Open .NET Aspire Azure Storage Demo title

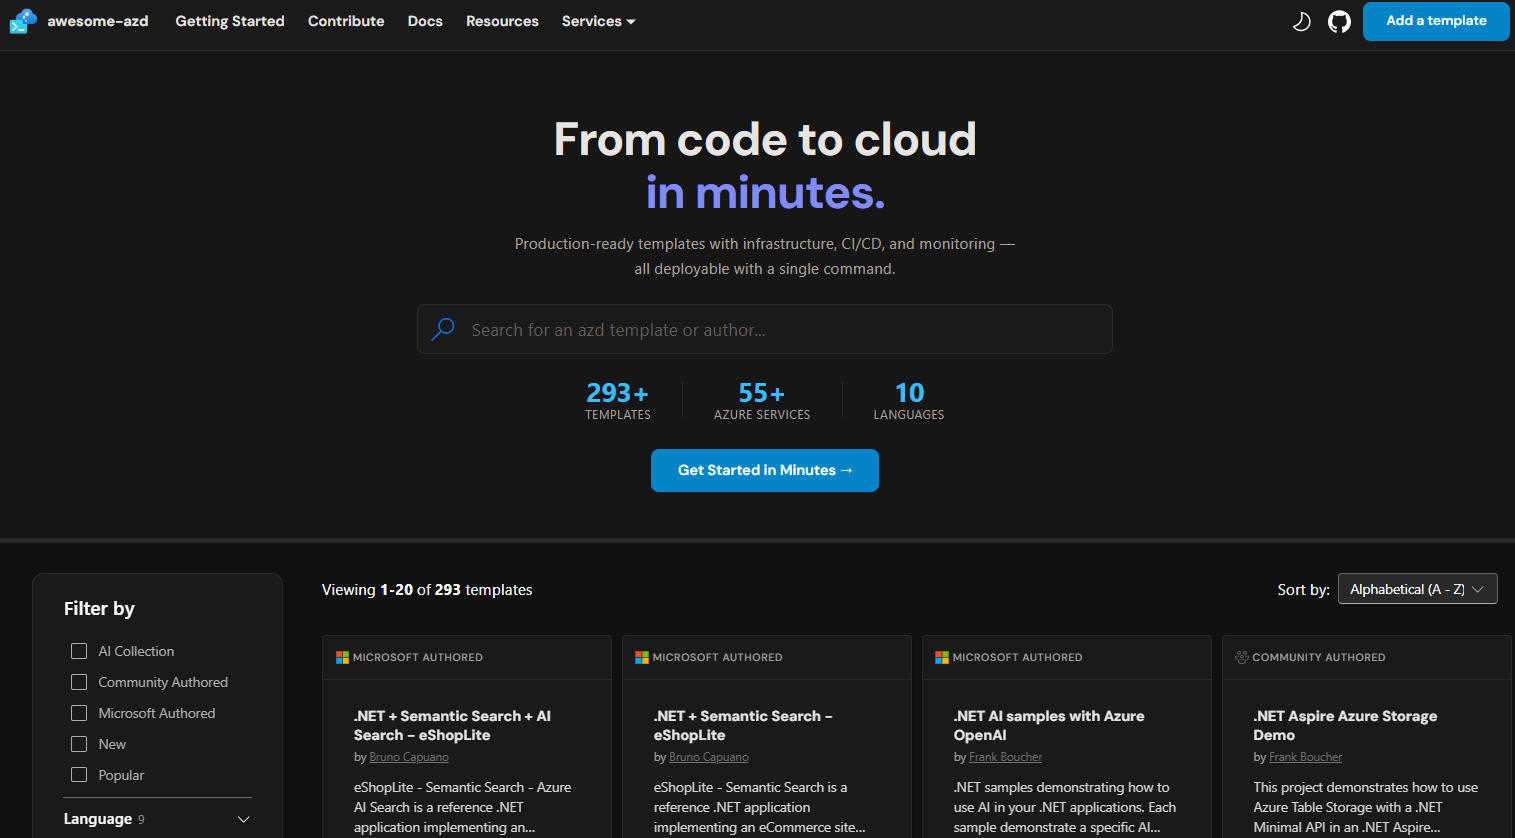click(x=1345, y=725)
